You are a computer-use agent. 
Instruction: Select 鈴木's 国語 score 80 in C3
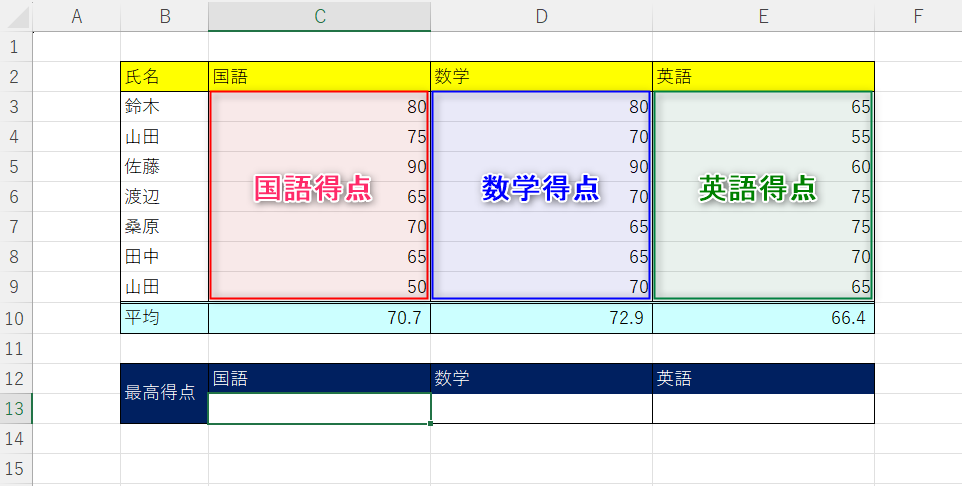pos(320,107)
